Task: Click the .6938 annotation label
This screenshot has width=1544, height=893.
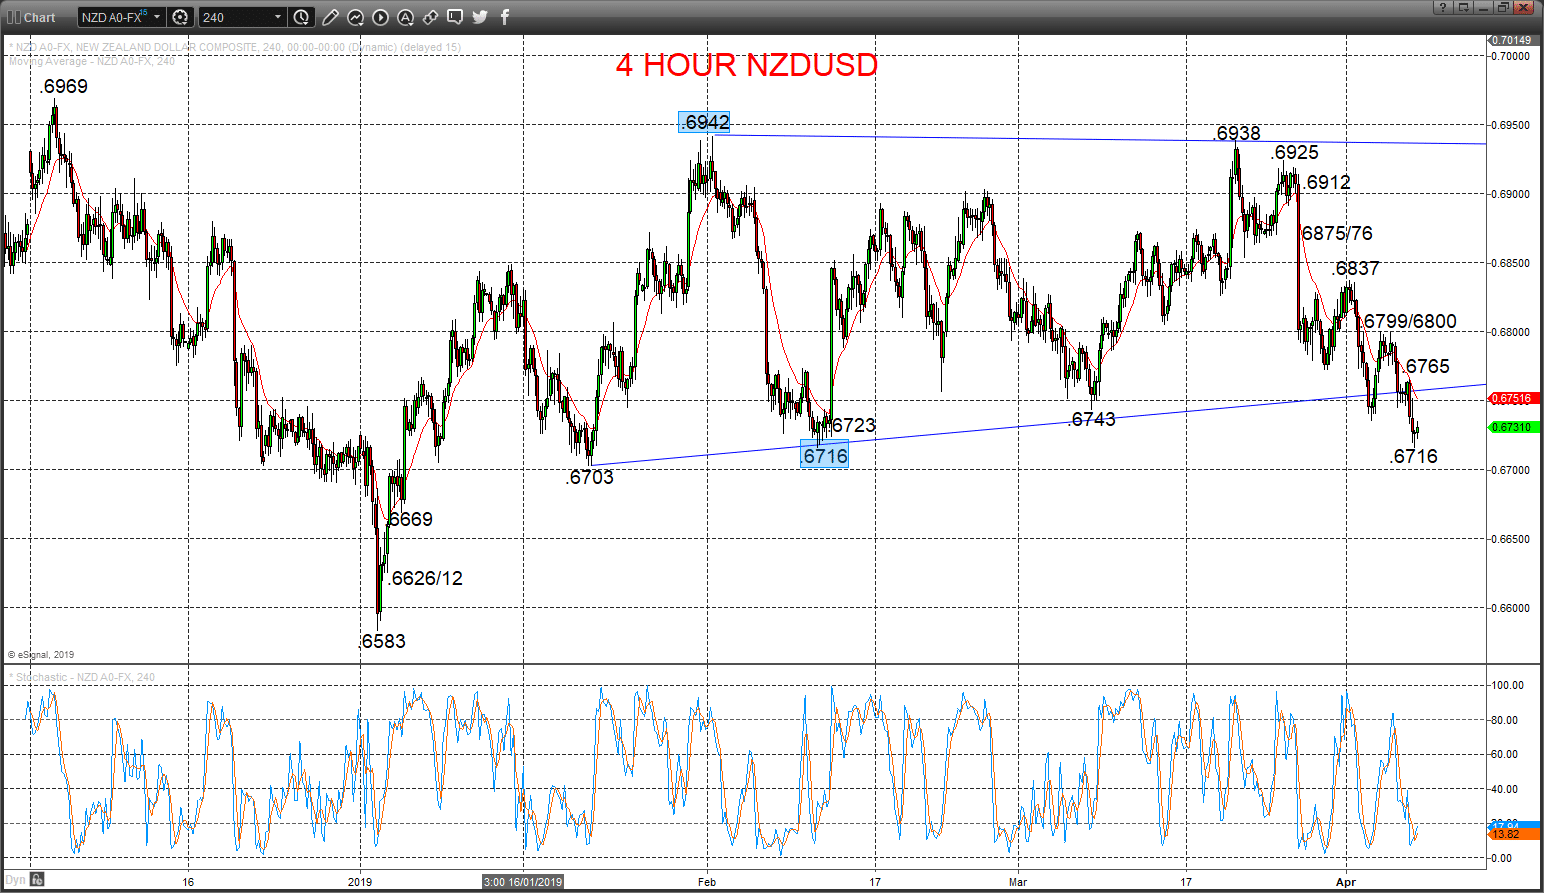Action: (x=1237, y=133)
